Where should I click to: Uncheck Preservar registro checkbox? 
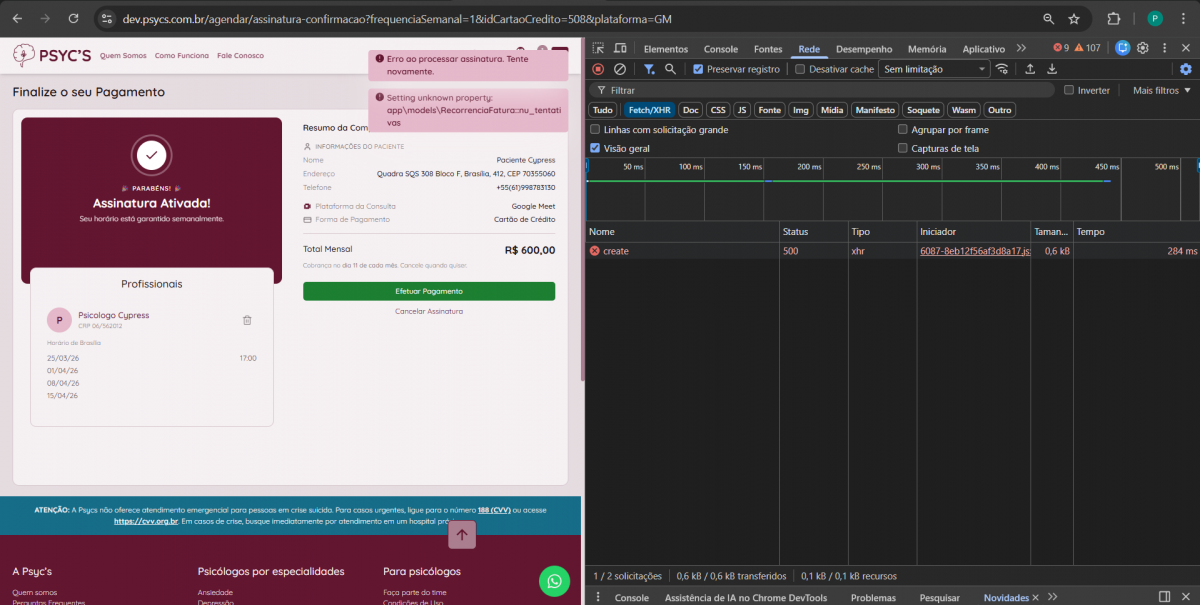[x=699, y=69]
